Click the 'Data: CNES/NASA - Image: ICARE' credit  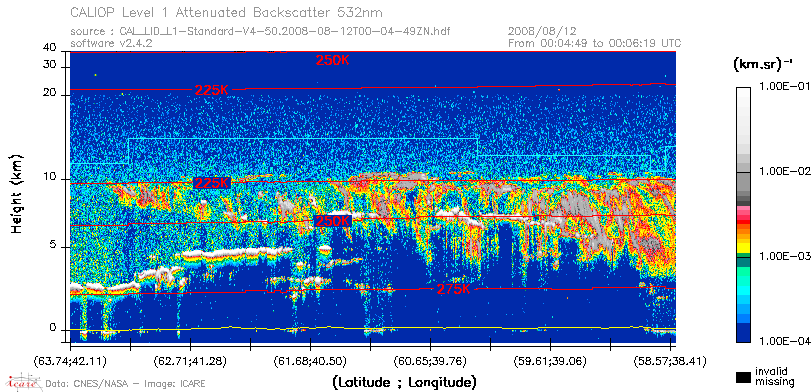click(x=125, y=384)
